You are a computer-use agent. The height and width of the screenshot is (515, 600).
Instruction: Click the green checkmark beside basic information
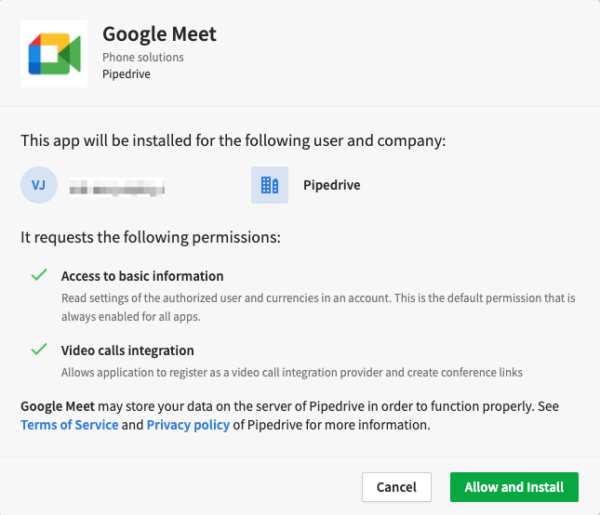(39, 275)
